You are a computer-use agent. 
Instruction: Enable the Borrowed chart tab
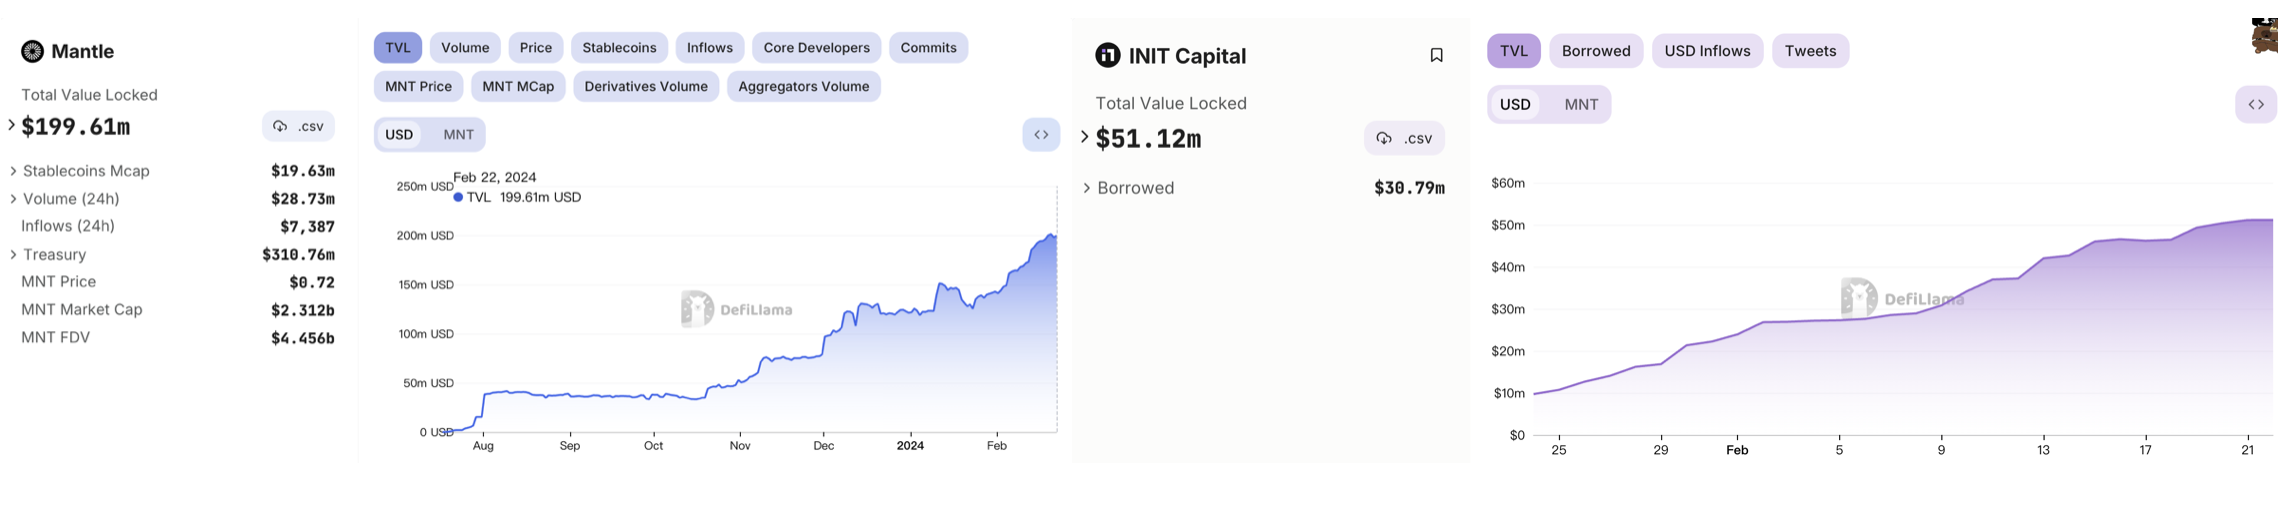click(1595, 51)
